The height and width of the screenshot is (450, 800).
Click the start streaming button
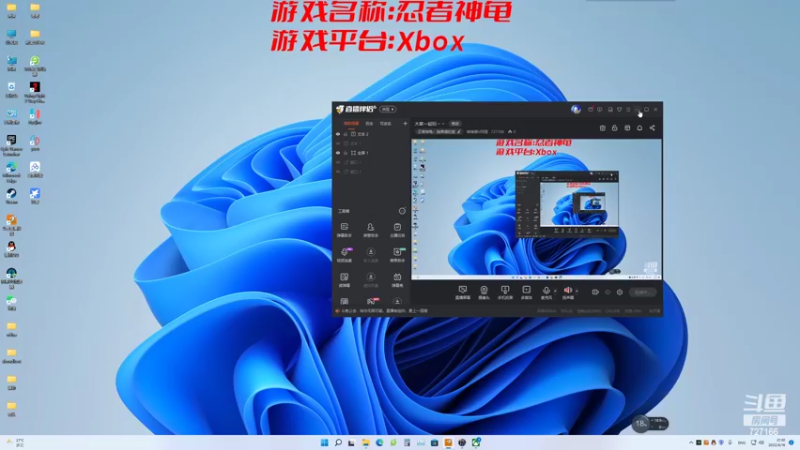[642, 292]
